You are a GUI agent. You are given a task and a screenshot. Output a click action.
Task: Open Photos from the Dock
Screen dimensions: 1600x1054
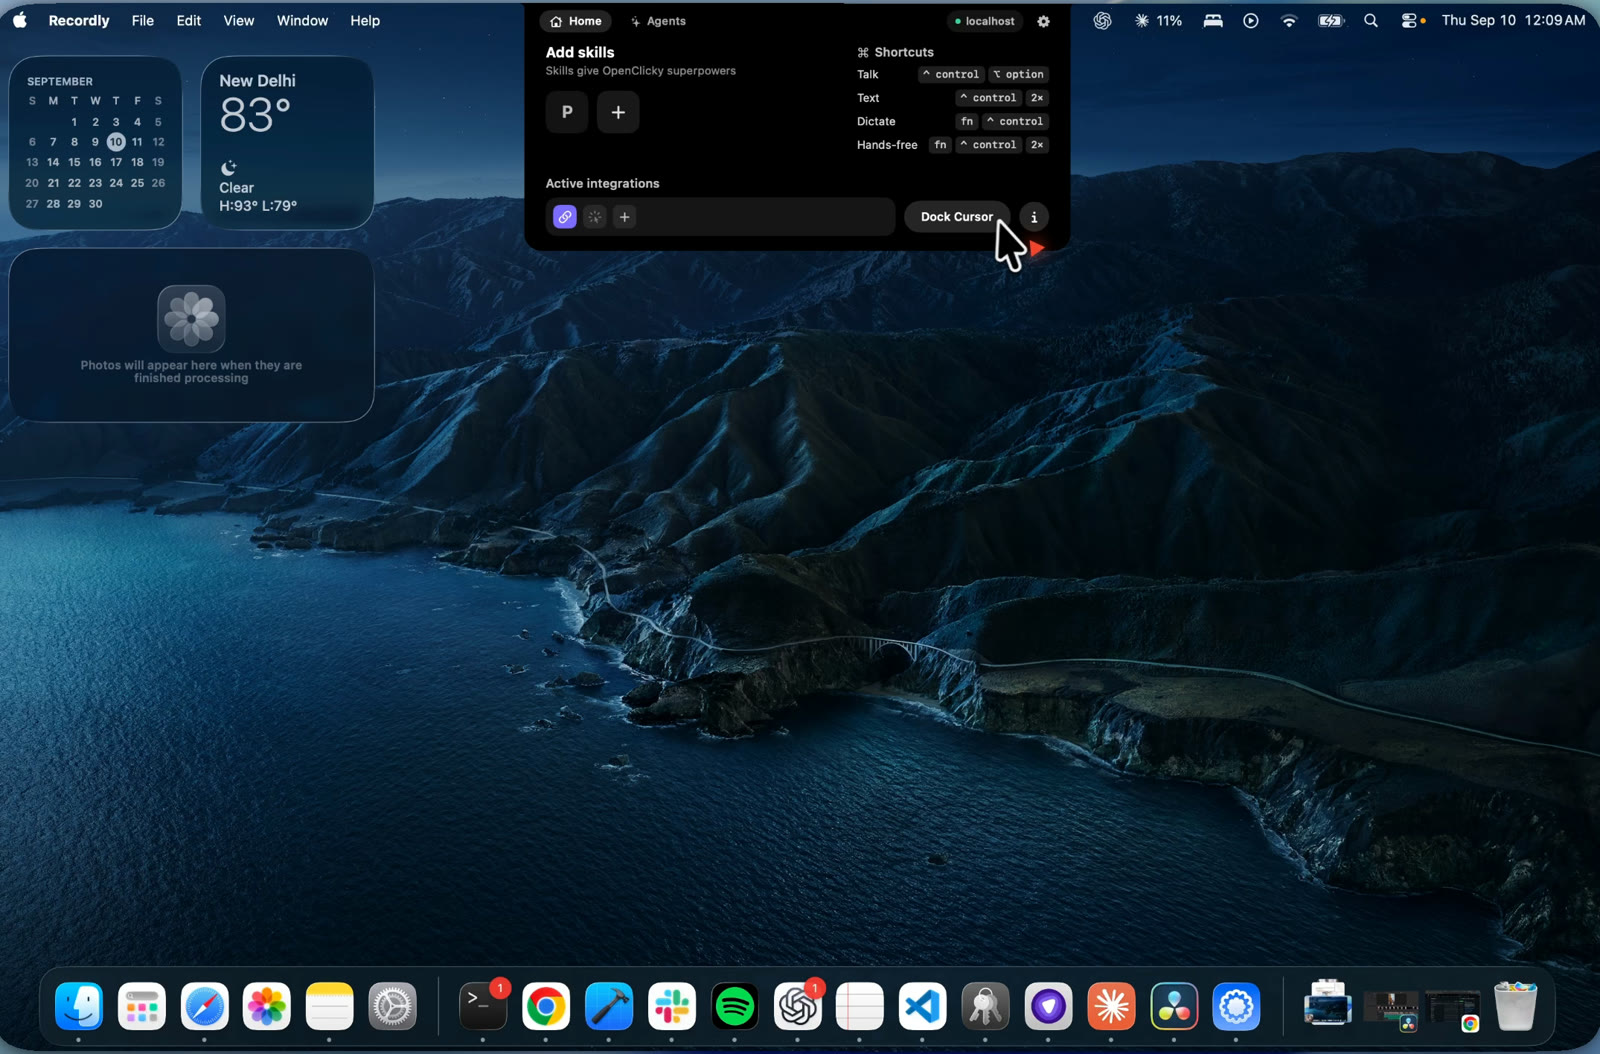(x=267, y=1006)
